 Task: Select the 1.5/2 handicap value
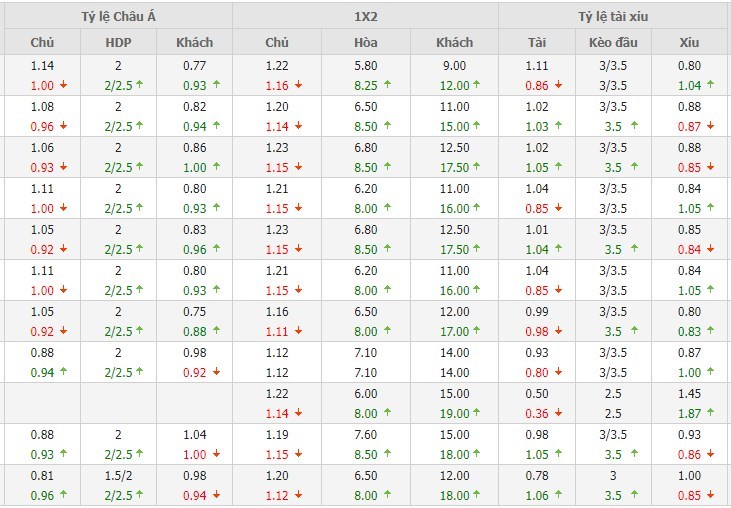tap(118, 477)
